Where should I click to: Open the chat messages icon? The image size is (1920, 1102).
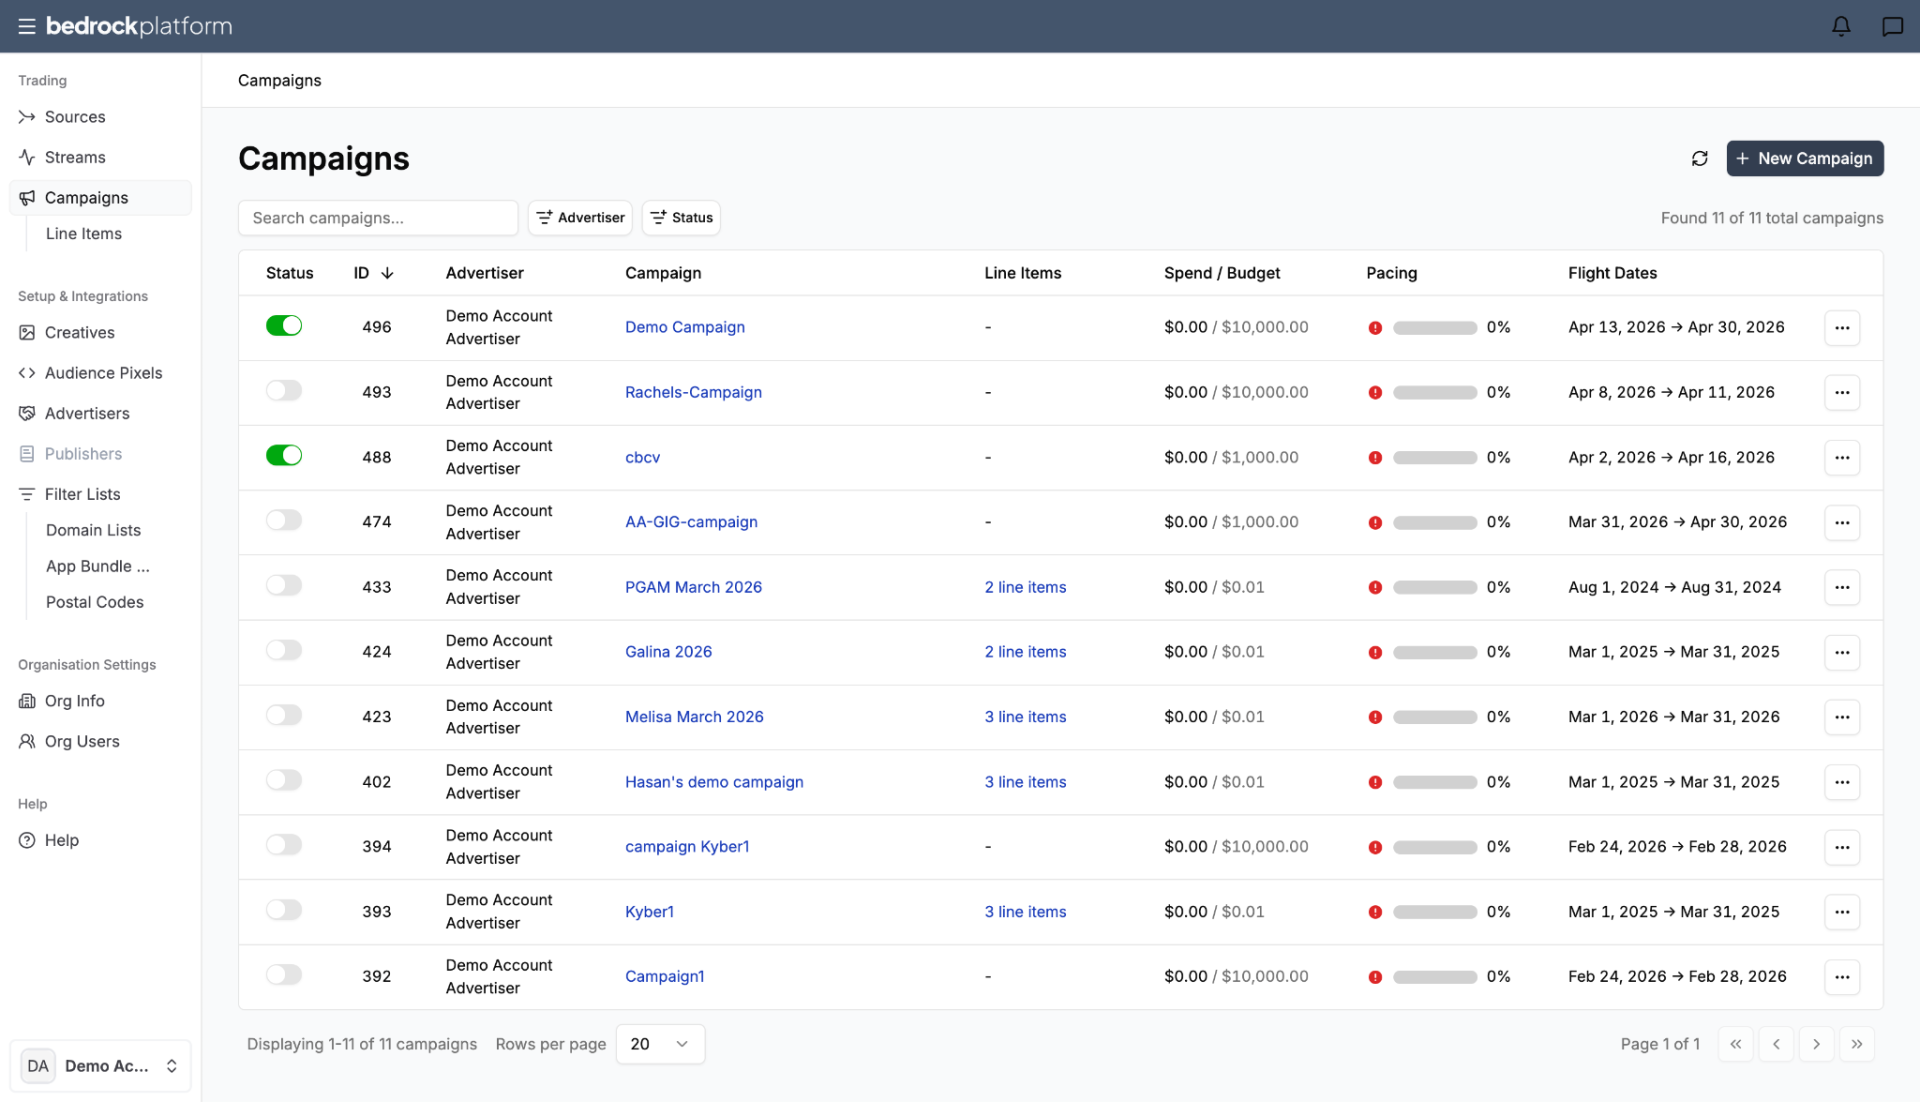coord(1892,26)
